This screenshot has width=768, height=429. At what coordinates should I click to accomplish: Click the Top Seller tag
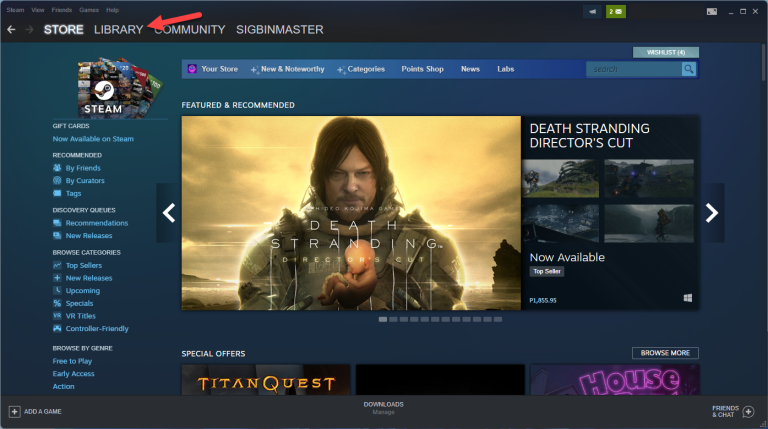pyautogui.click(x=547, y=271)
